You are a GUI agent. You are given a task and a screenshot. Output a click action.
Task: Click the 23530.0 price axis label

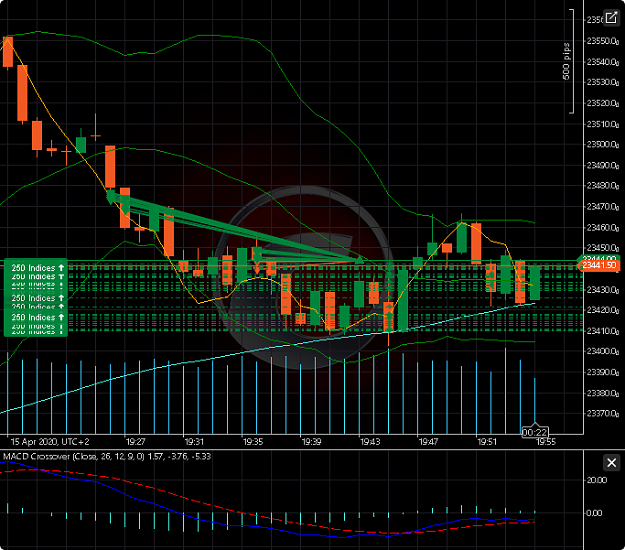[x=603, y=82]
